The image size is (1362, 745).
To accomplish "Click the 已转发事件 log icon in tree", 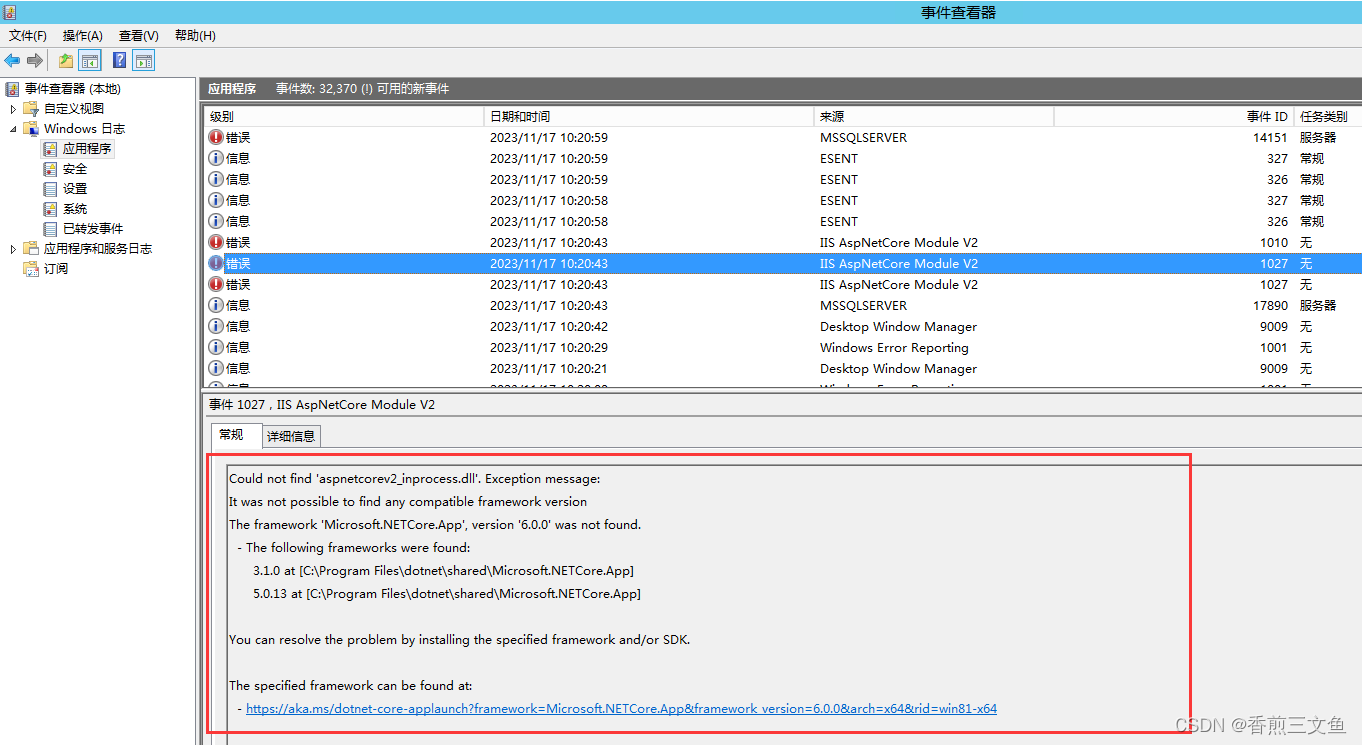I will pyautogui.click(x=50, y=229).
